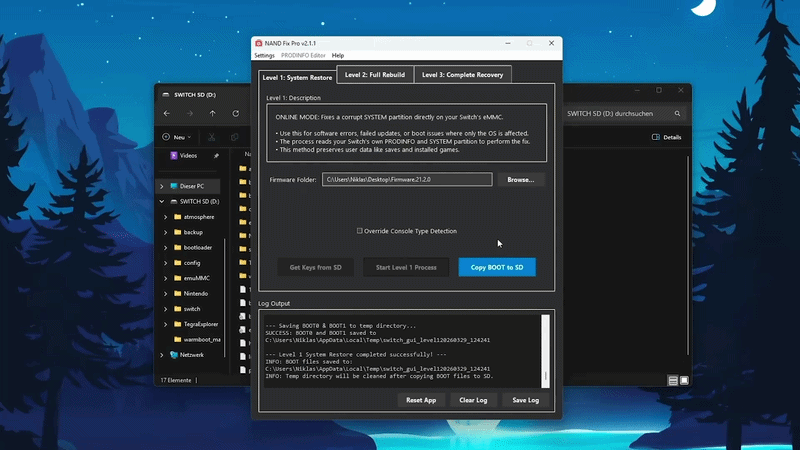The image size is (800, 450).
Task: Click the Log Output text area
Action: (403, 351)
